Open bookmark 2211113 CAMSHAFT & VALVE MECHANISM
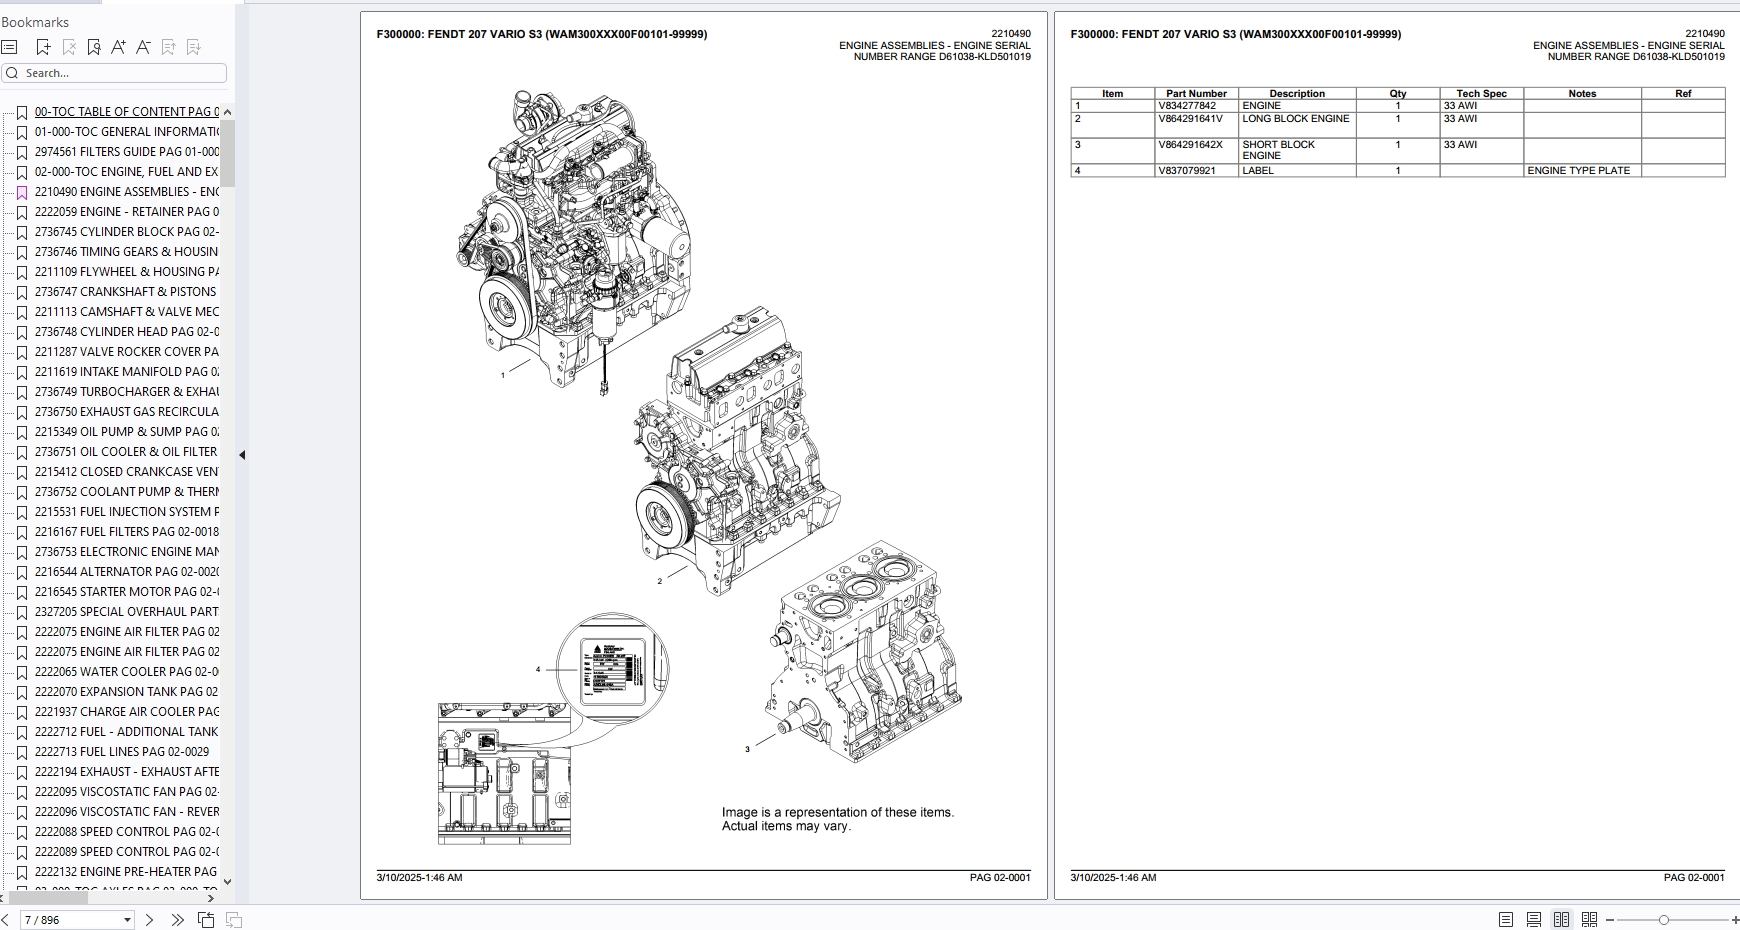1740x930 pixels. [x=126, y=312]
